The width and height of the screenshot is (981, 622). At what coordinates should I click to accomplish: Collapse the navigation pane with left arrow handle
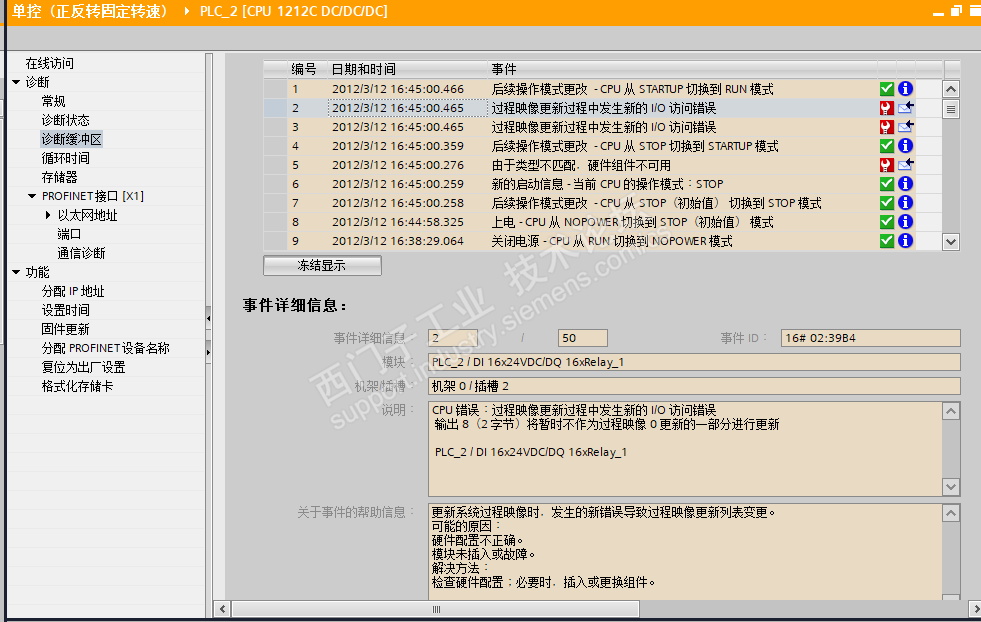(208, 319)
